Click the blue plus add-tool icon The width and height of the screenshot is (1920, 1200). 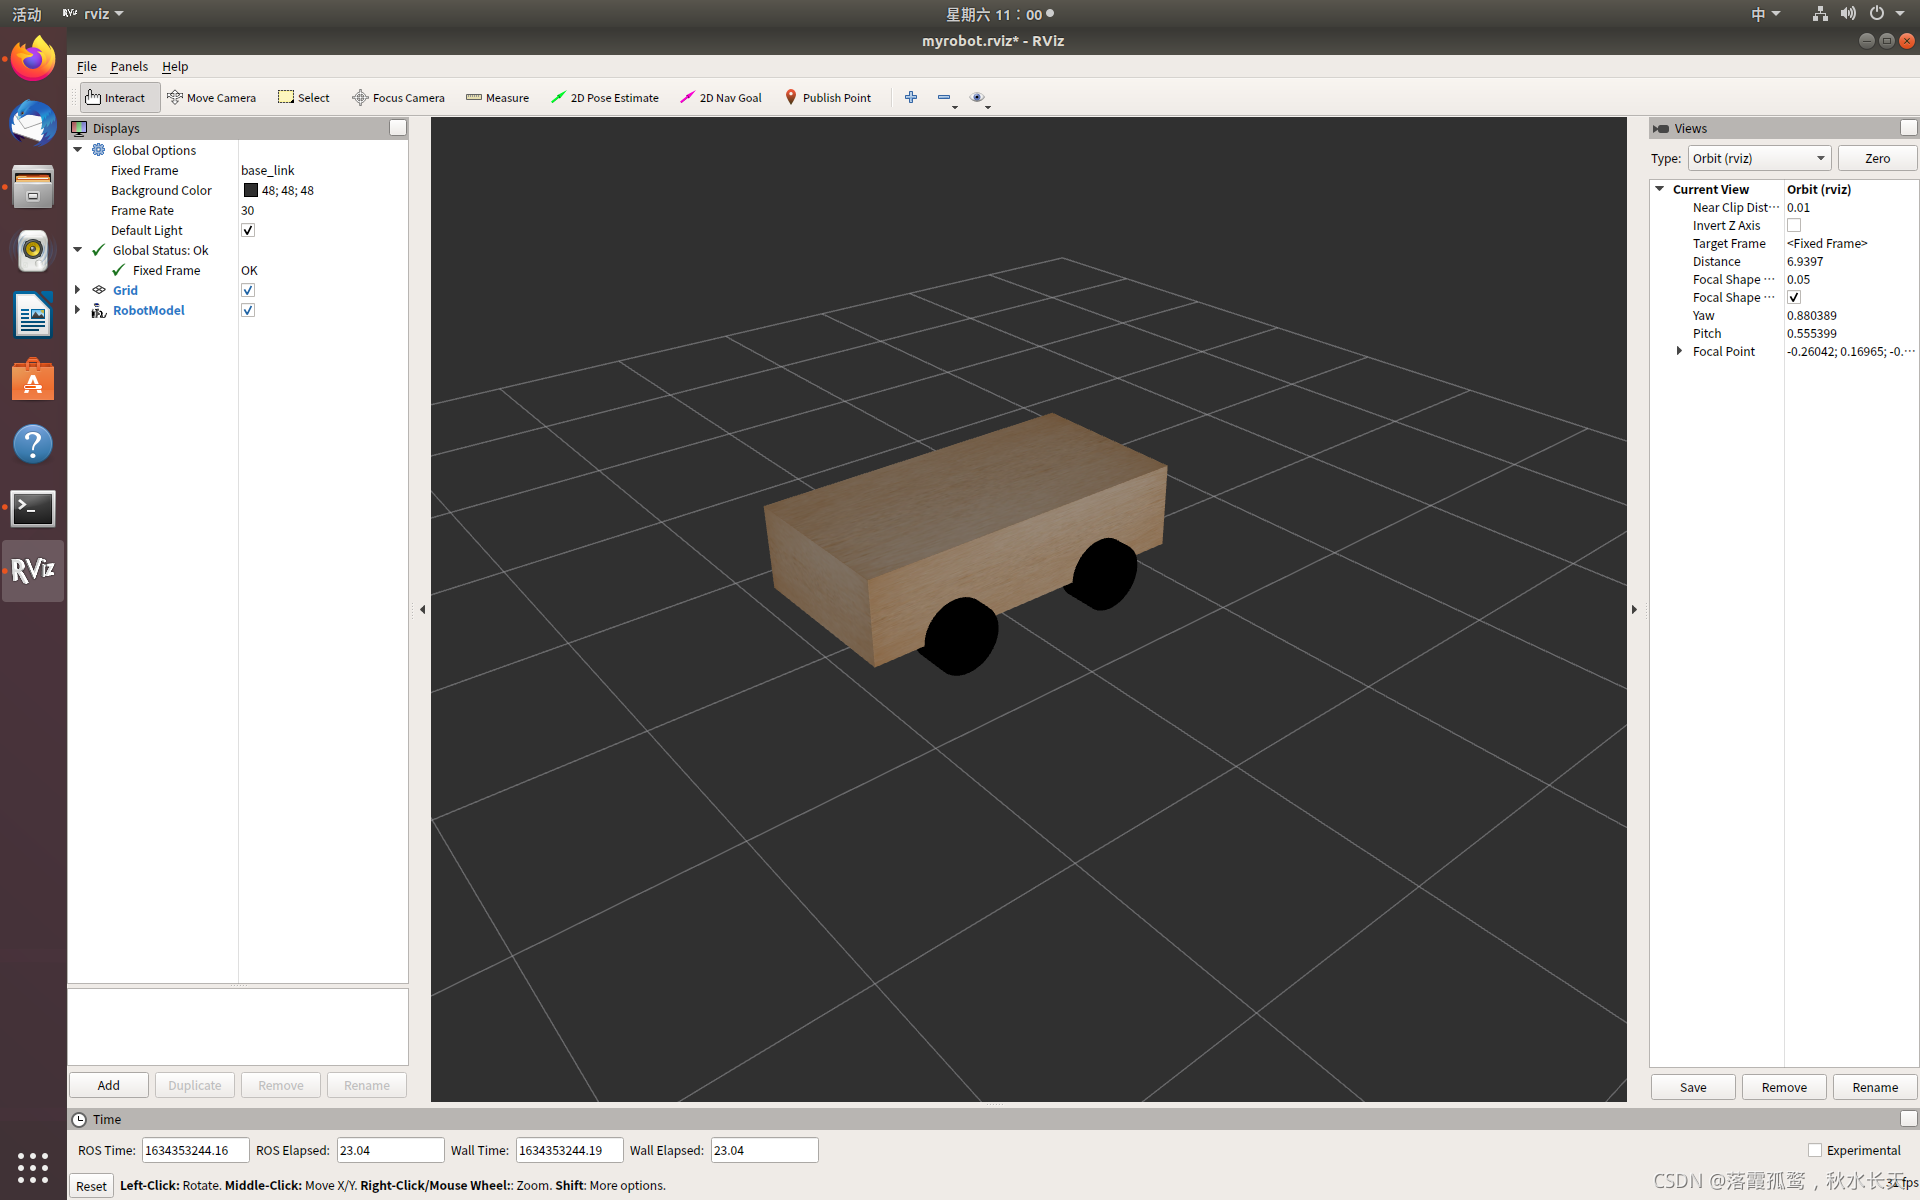coord(911,98)
